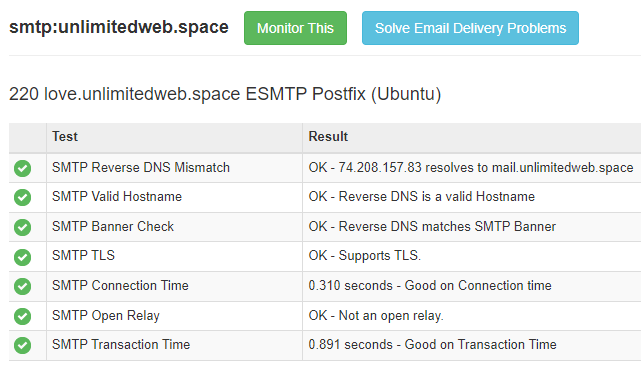This screenshot has height=368, width=641.
Task: Click the SMTP Valid Hostname test name
Action: 117,197
